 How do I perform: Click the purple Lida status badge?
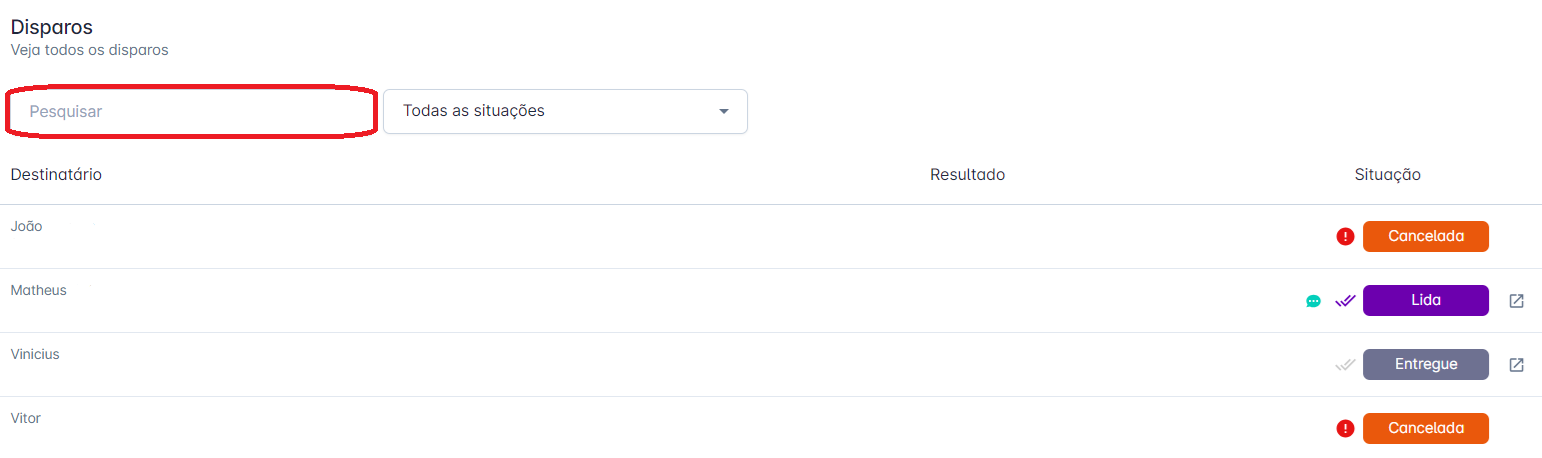(x=1425, y=301)
